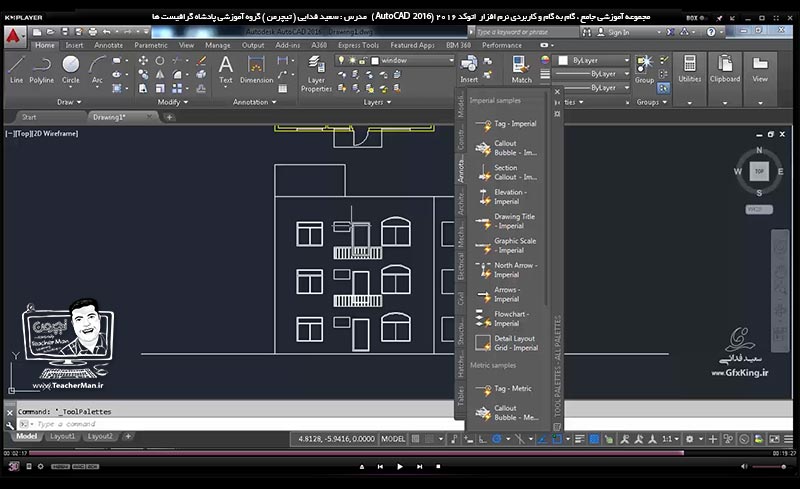800x489 pixels.
Task: Insert the Detail Layout Grid - Imperial tool
Action: pos(506,343)
